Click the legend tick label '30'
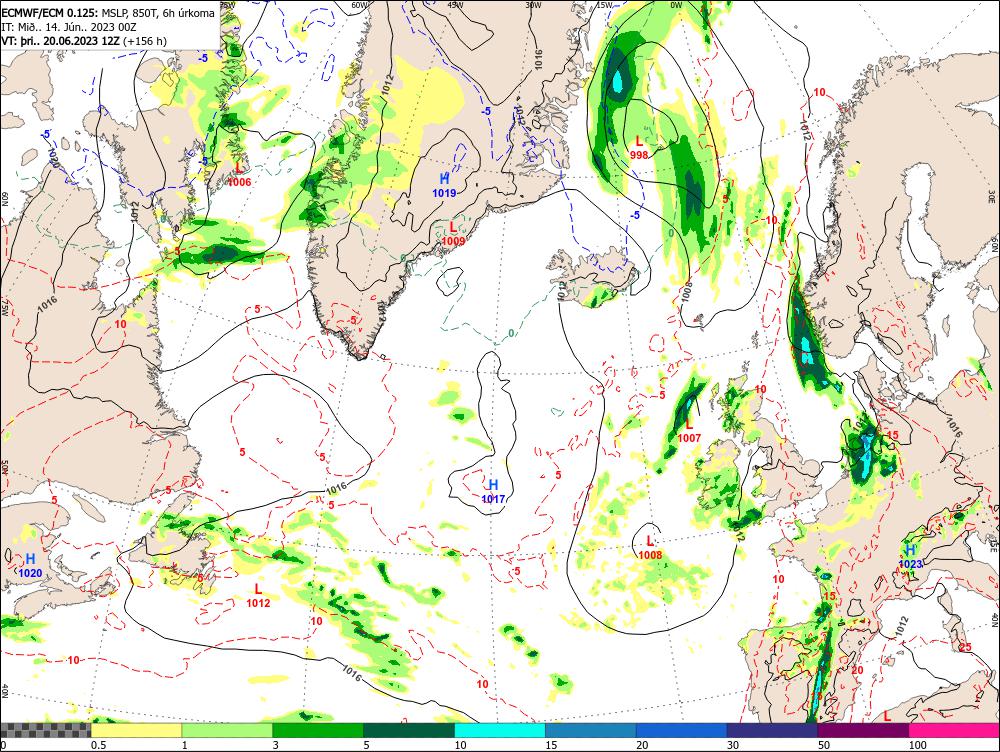 733,745
